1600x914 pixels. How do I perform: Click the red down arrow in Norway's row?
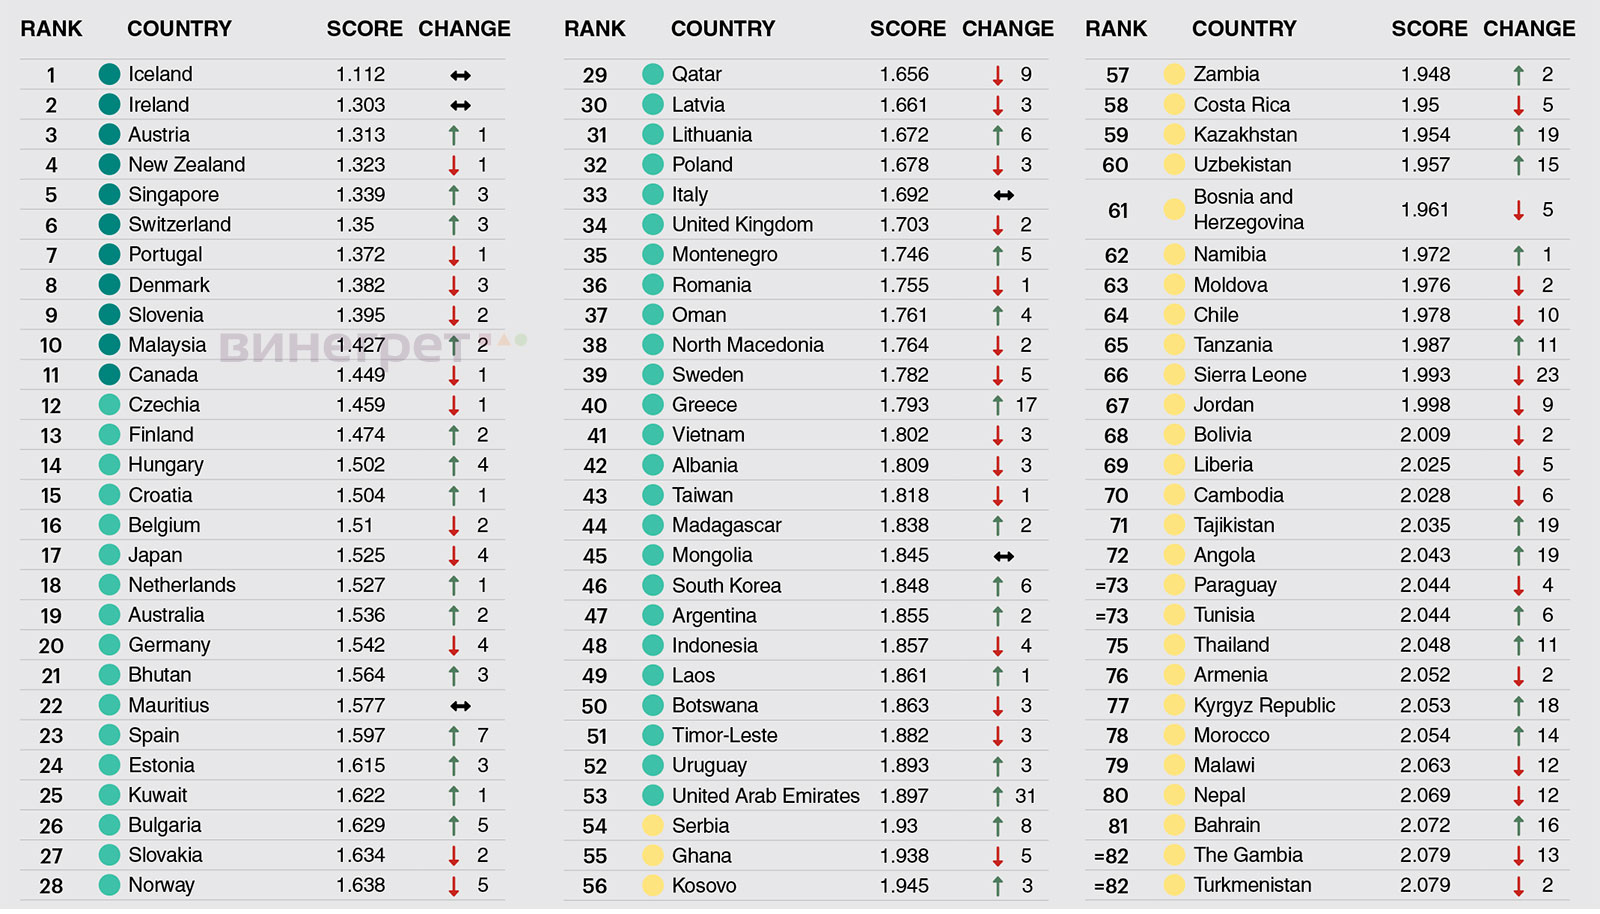click(454, 886)
